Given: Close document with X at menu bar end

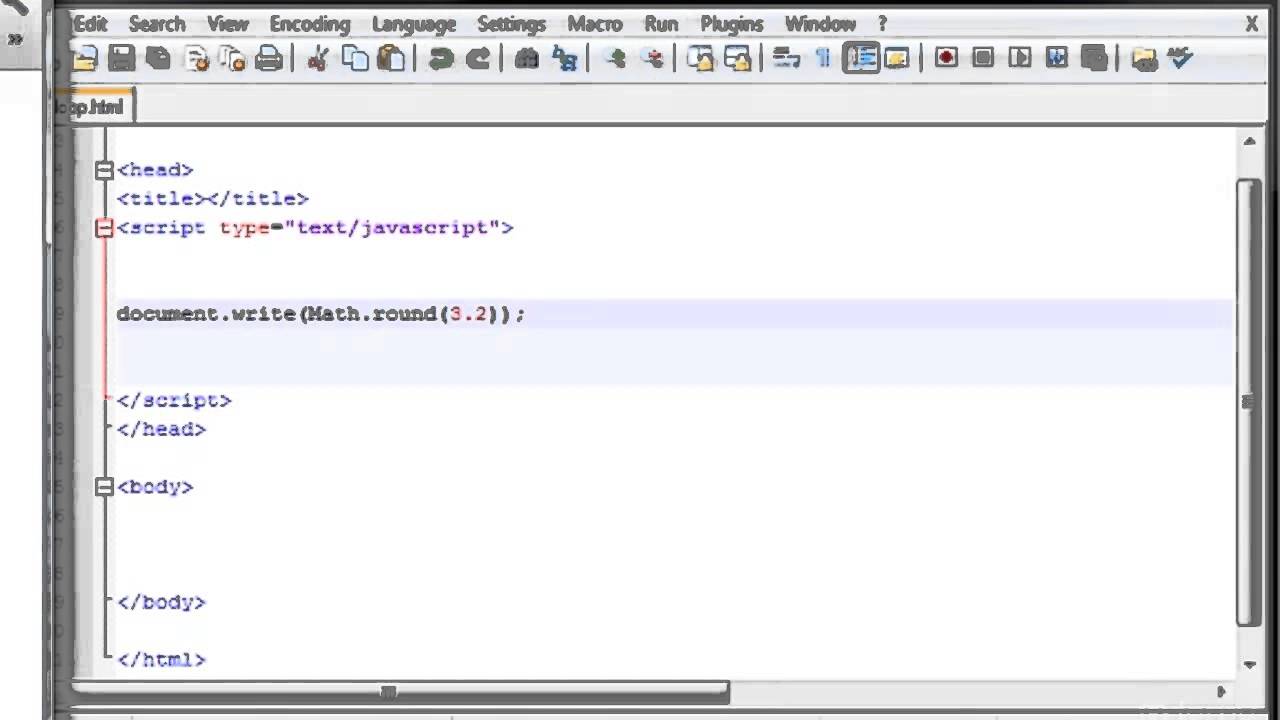Looking at the screenshot, I should point(1251,24).
